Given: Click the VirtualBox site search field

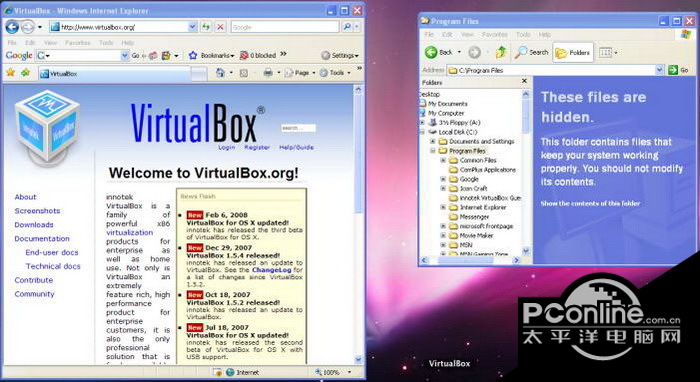Looking at the screenshot, I should (x=298, y=129).
